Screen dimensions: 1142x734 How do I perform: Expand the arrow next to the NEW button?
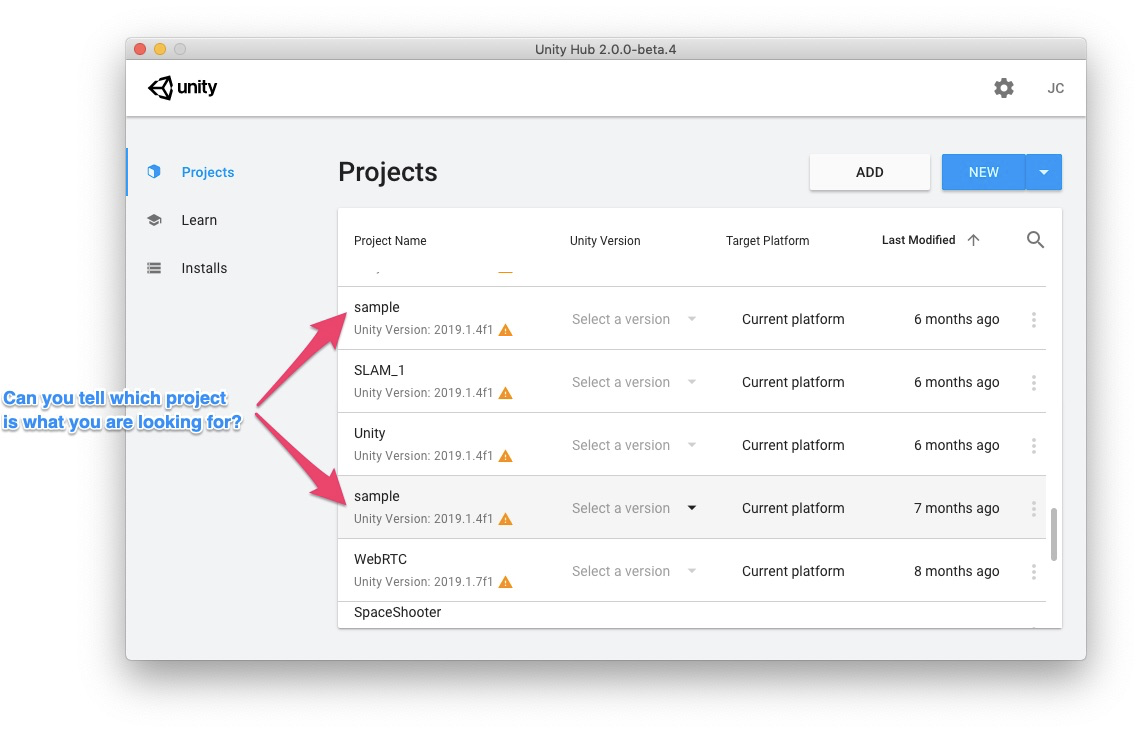1044,172
